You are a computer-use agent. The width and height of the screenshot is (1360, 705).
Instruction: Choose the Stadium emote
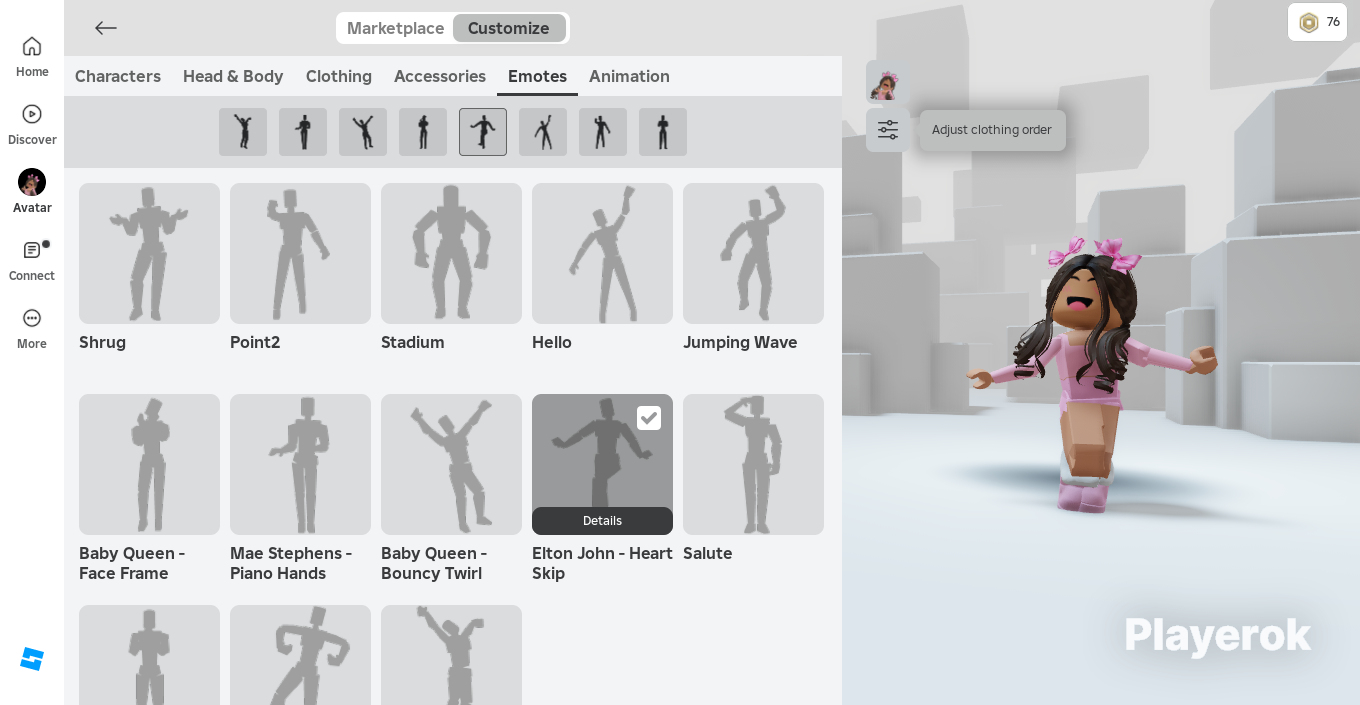[451, 253]
